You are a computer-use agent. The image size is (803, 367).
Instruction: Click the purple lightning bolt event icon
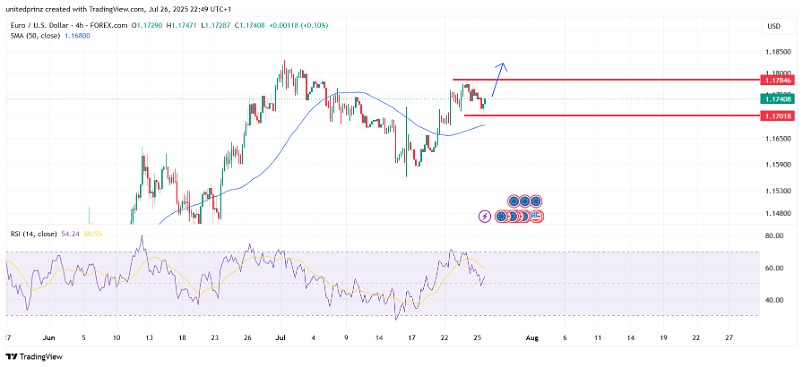pos(484,217)
